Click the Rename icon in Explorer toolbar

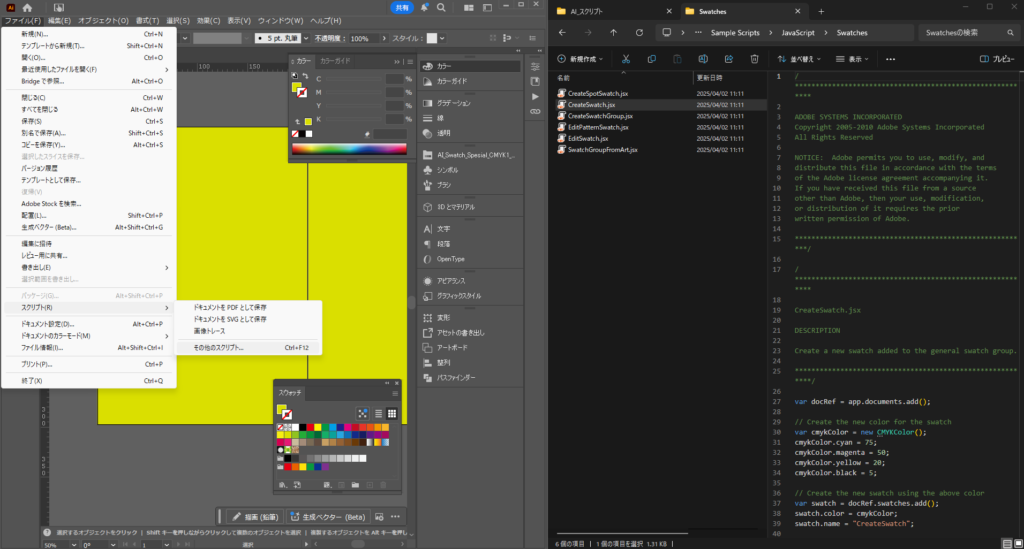[703, 59]
